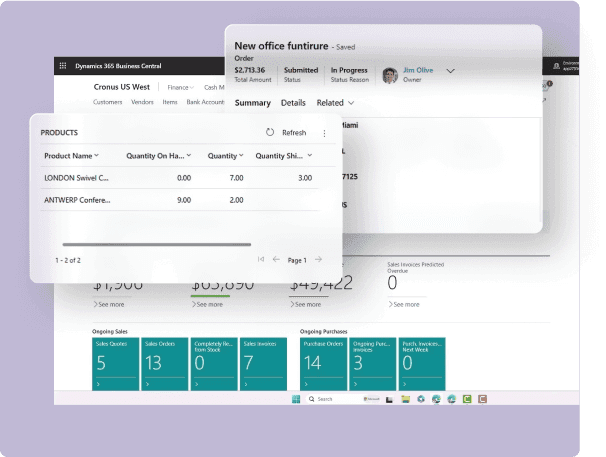Go to first page of products
This screenshot has width=606, height=457.
261,260
